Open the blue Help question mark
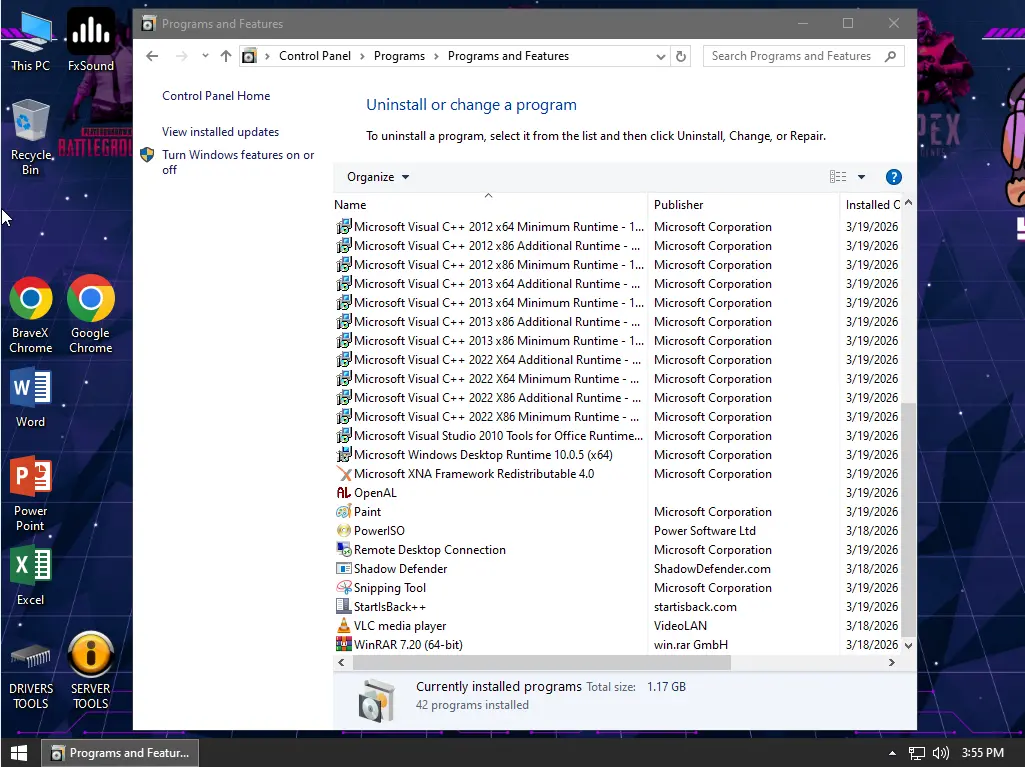The width and height of the screenshot is (1025, 767). [894, 177]
